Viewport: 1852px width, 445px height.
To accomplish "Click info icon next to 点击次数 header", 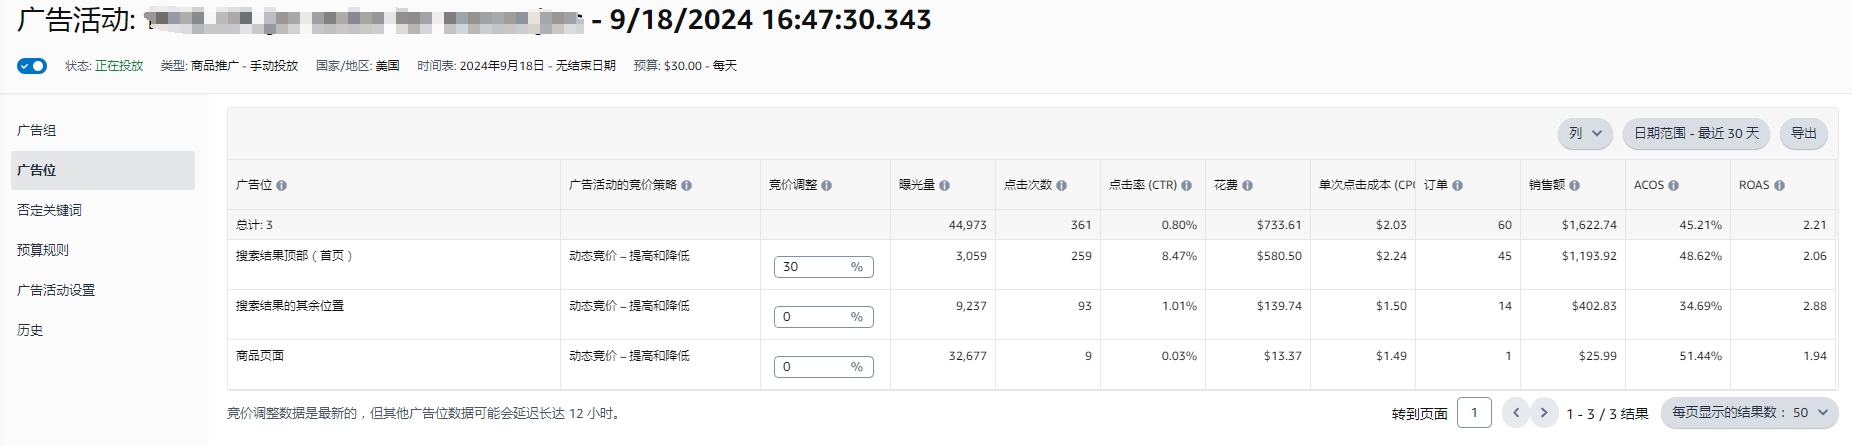I will [x=1061, y=186].
